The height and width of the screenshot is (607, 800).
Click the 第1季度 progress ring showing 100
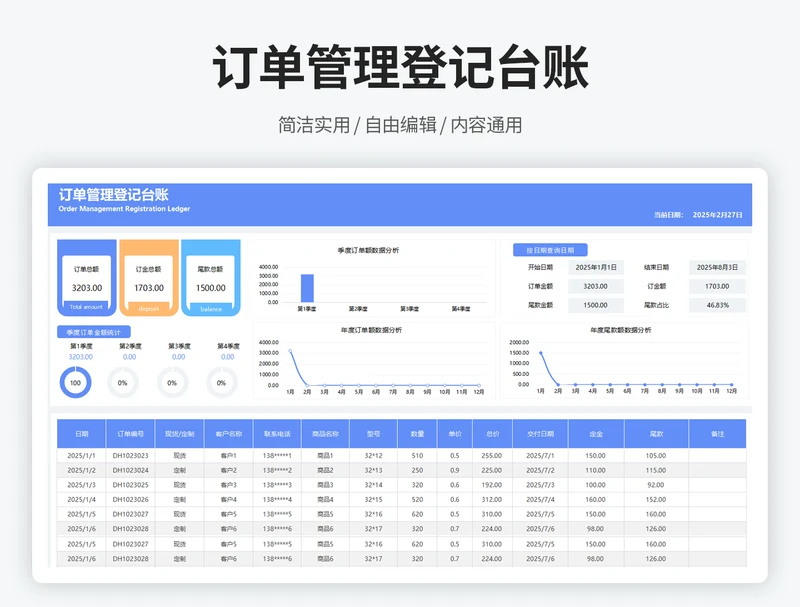[x=76, y=383]
